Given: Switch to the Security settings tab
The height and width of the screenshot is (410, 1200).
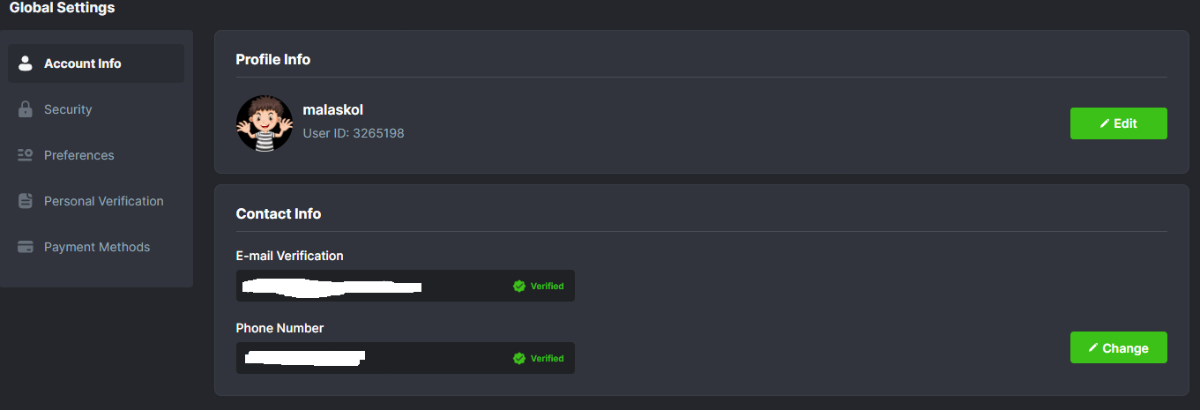Looking at the screenshot, I should click(68, 110).
